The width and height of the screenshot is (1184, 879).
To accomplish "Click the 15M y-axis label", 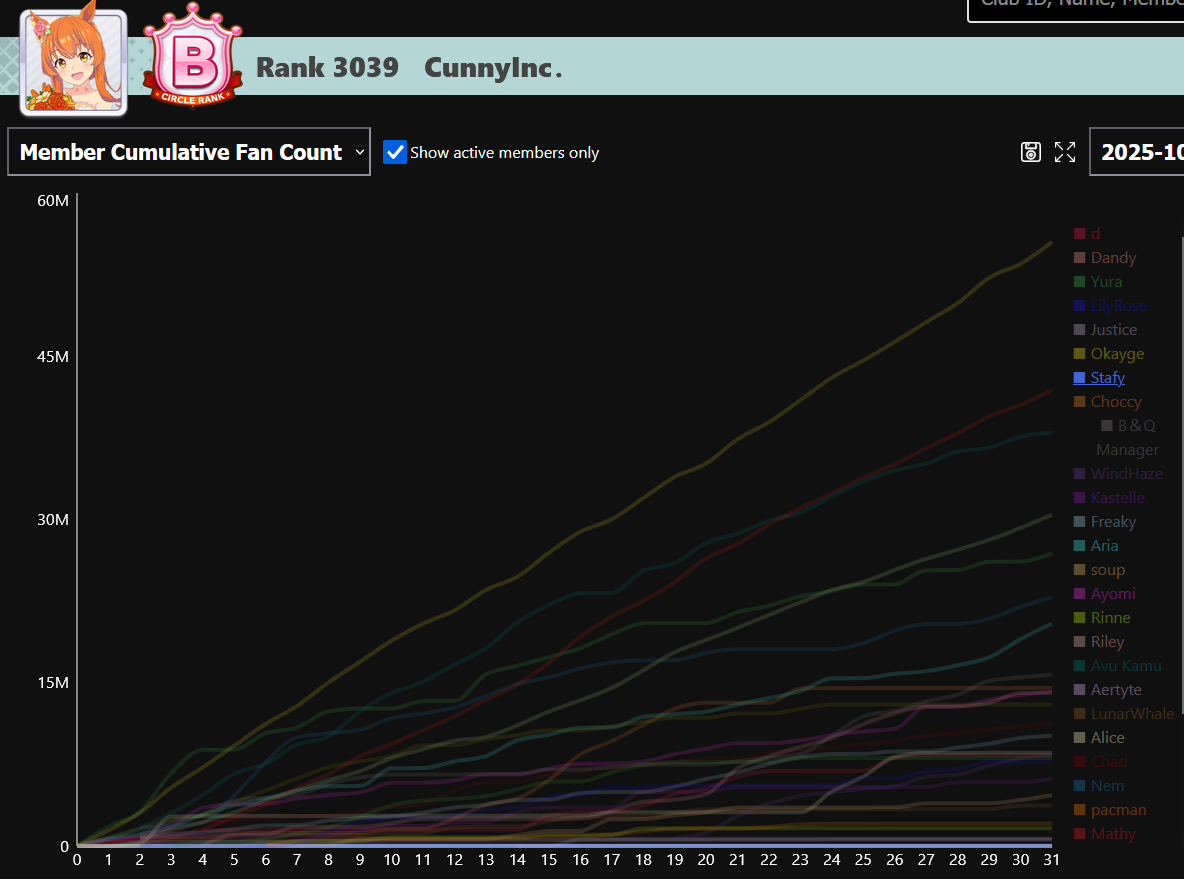I will (53, 683).
